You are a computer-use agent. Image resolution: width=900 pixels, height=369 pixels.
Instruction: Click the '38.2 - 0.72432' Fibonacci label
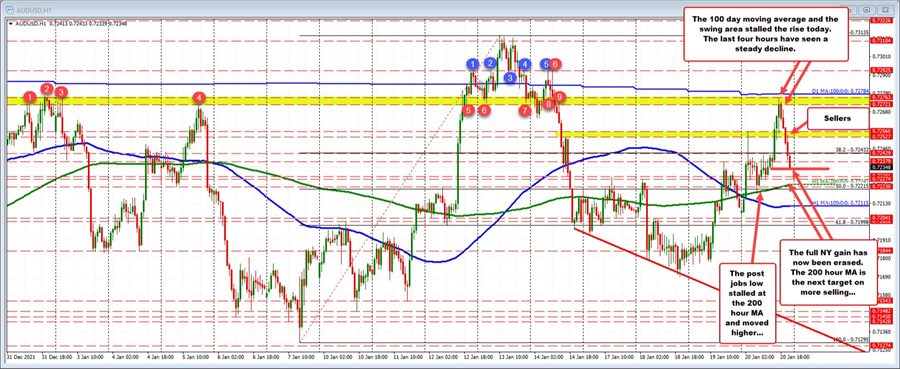(x=852, y=149)
